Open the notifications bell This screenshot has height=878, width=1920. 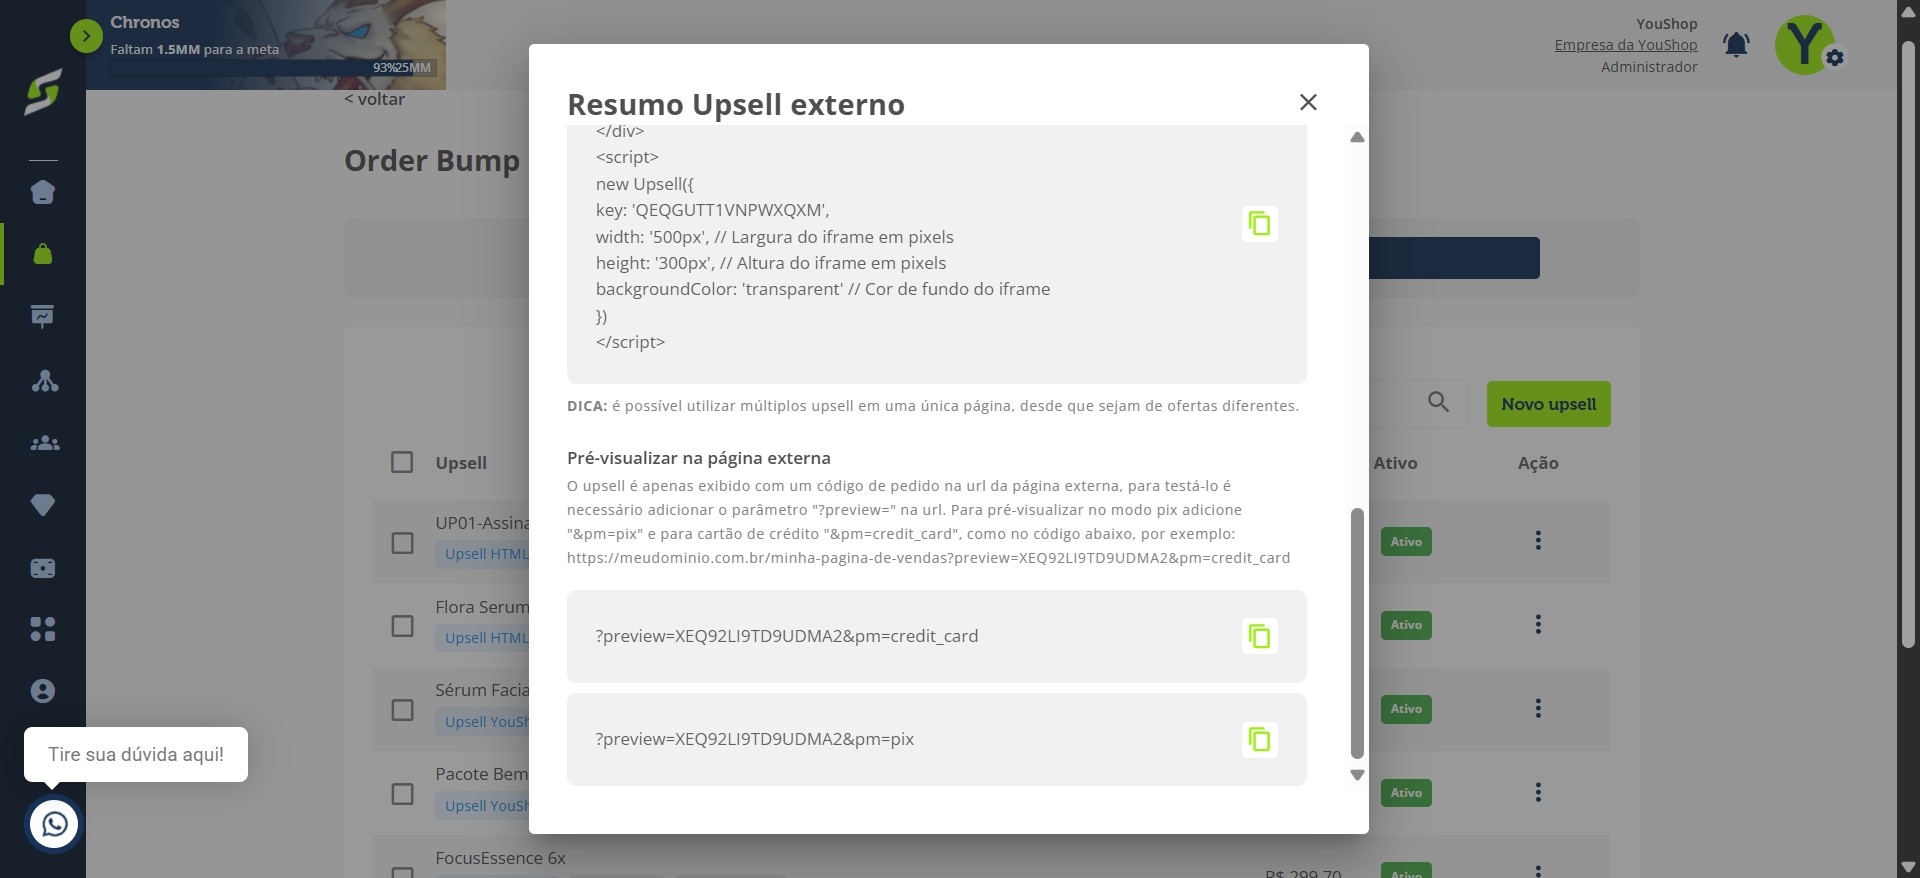(1736, 45)
